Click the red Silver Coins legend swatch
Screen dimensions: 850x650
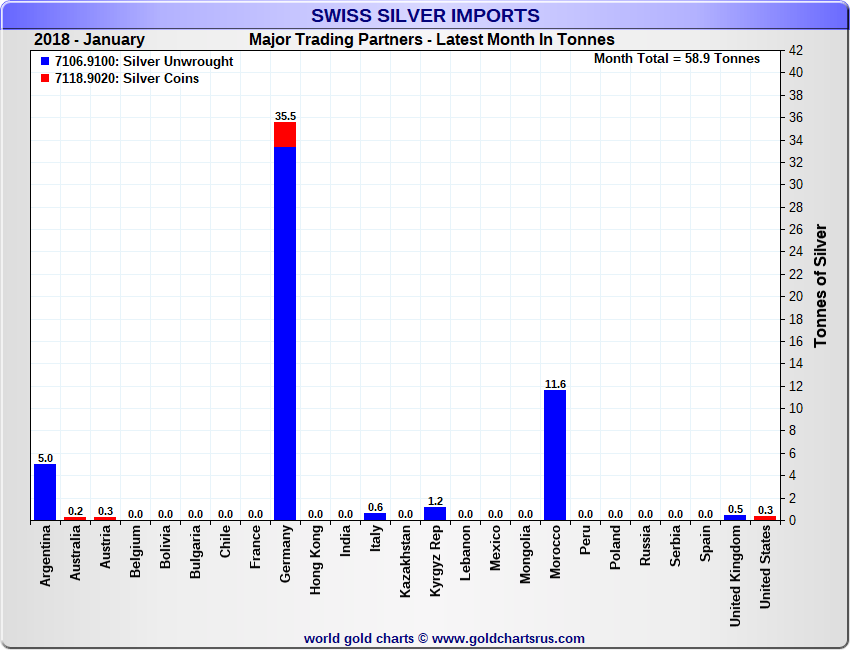(x=45, y=79)
